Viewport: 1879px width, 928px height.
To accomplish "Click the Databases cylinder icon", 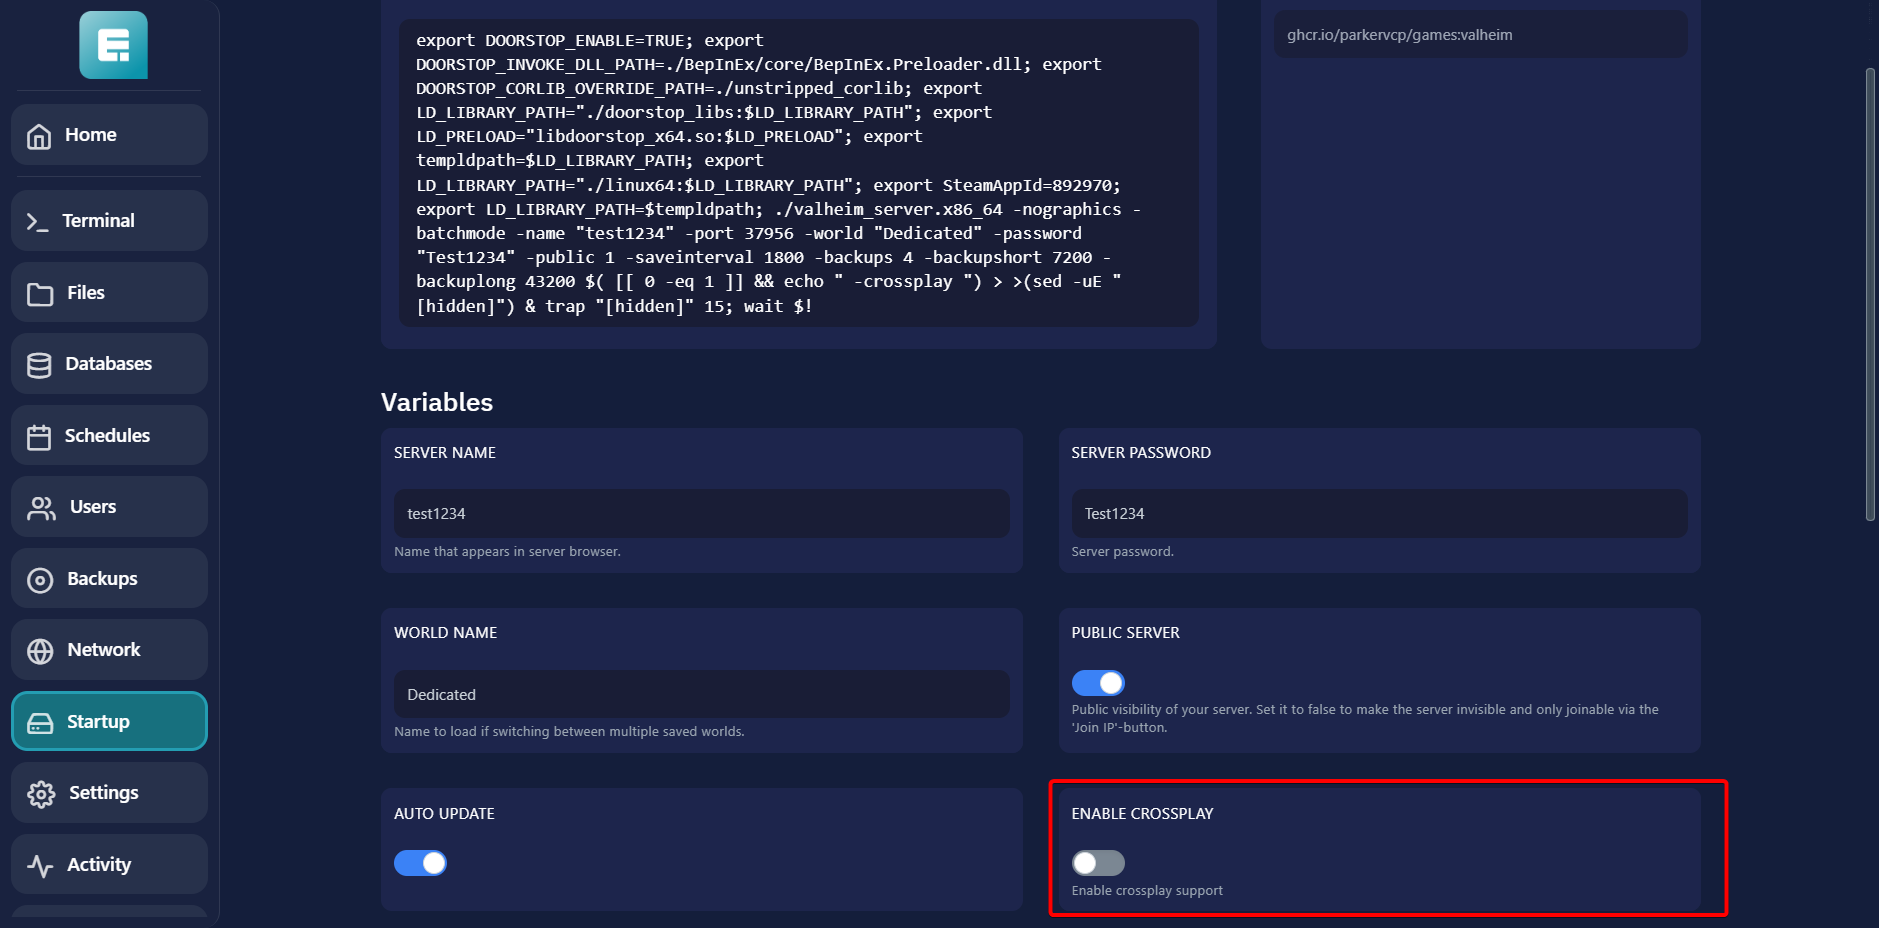I will coord(39,365).
